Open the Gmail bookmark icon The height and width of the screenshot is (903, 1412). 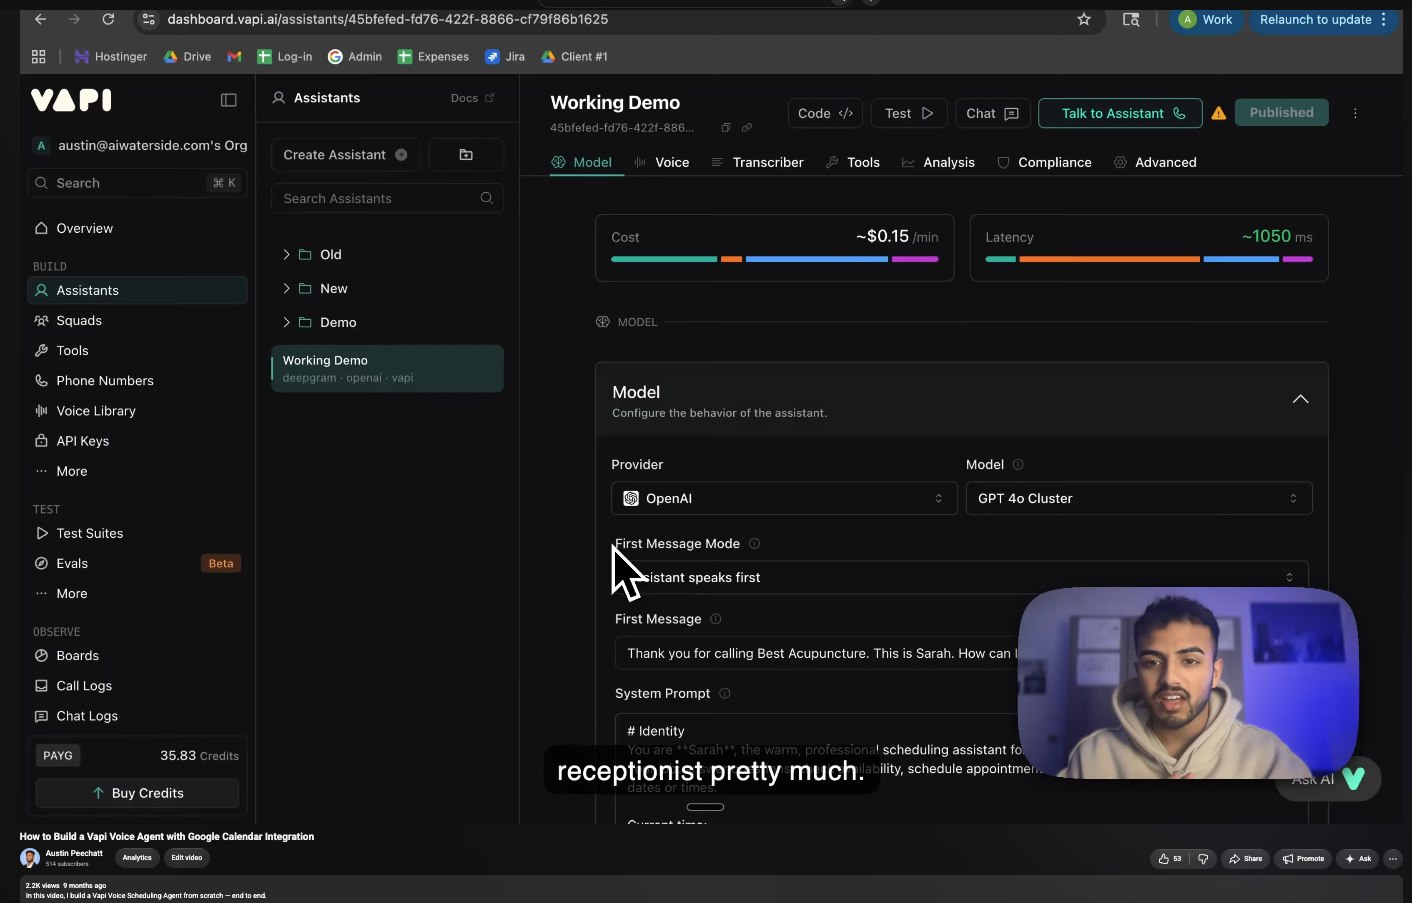234,57
